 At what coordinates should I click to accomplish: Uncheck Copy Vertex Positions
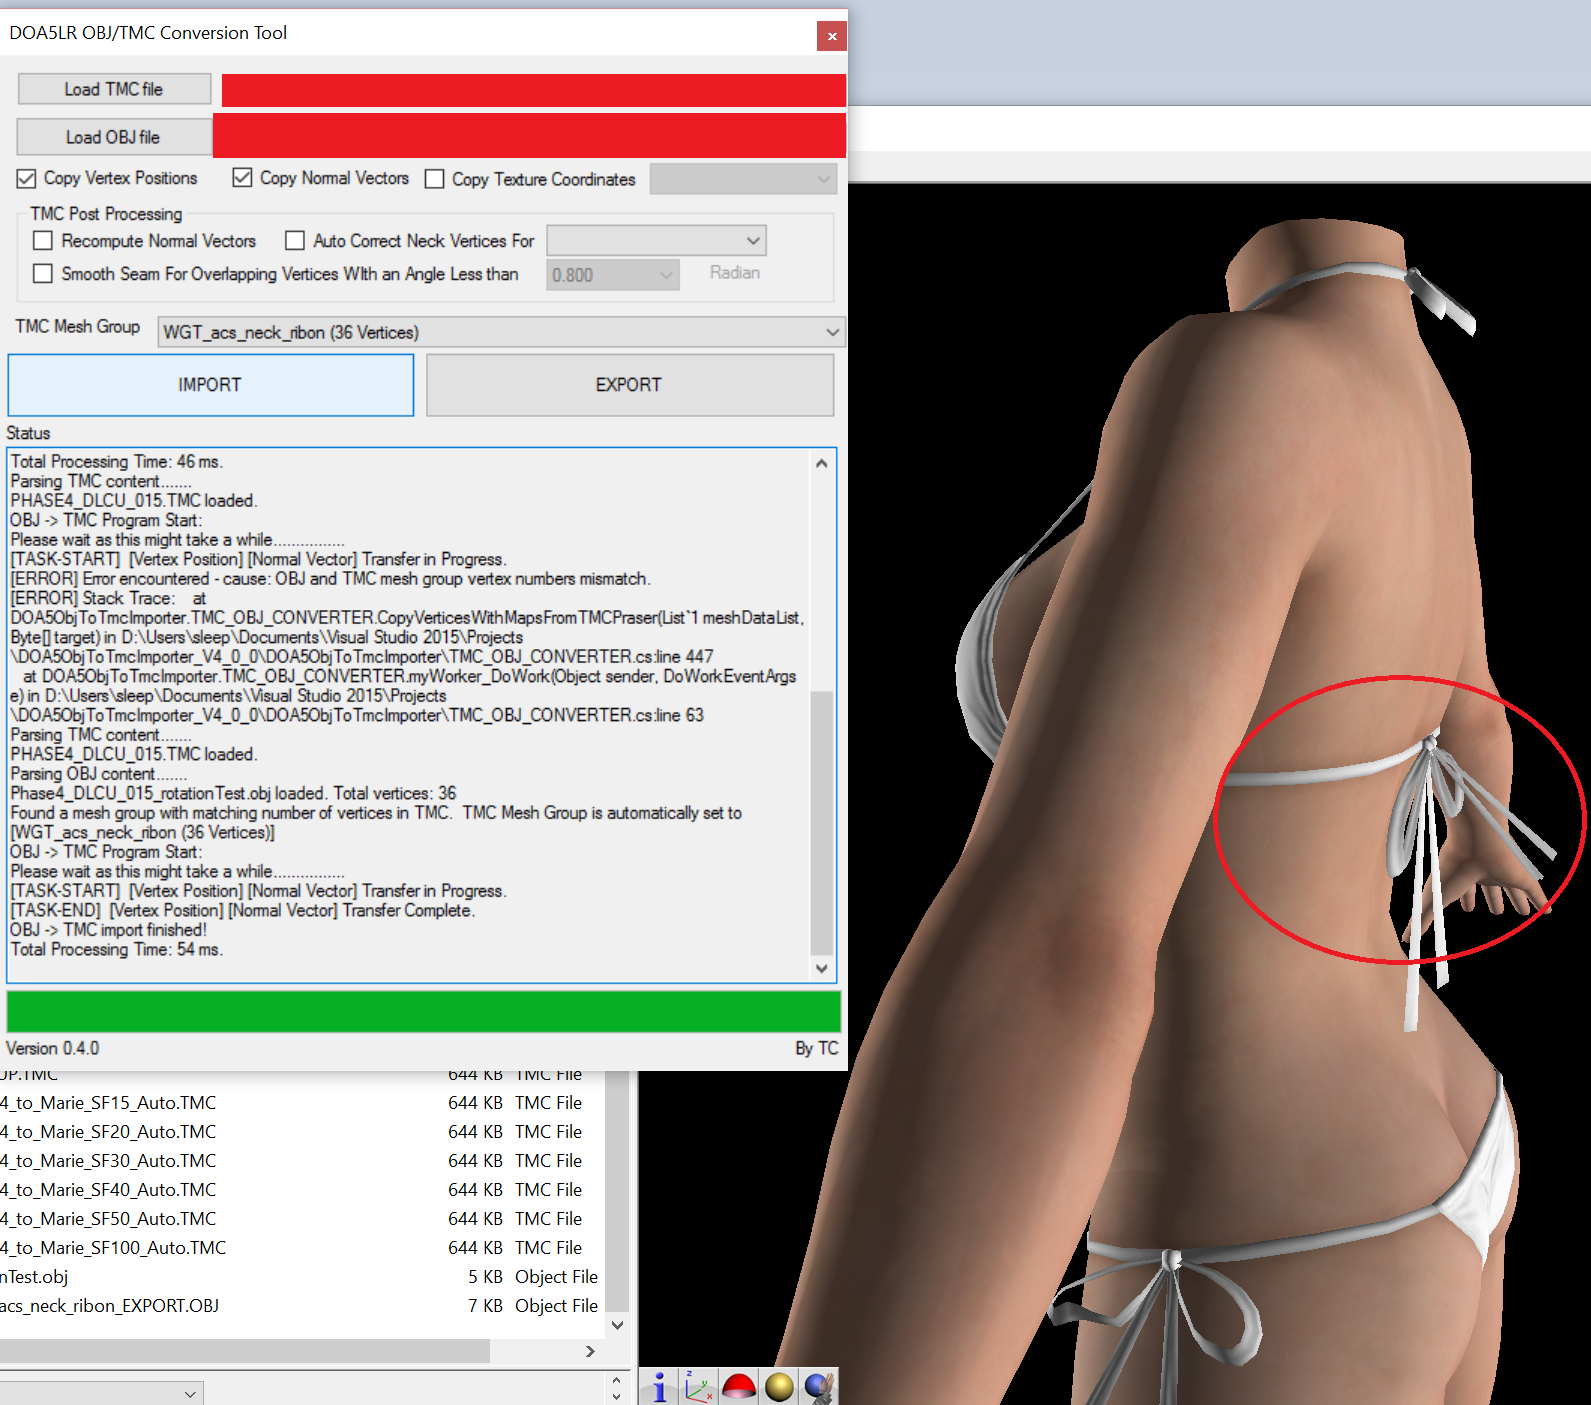[27, 179]
